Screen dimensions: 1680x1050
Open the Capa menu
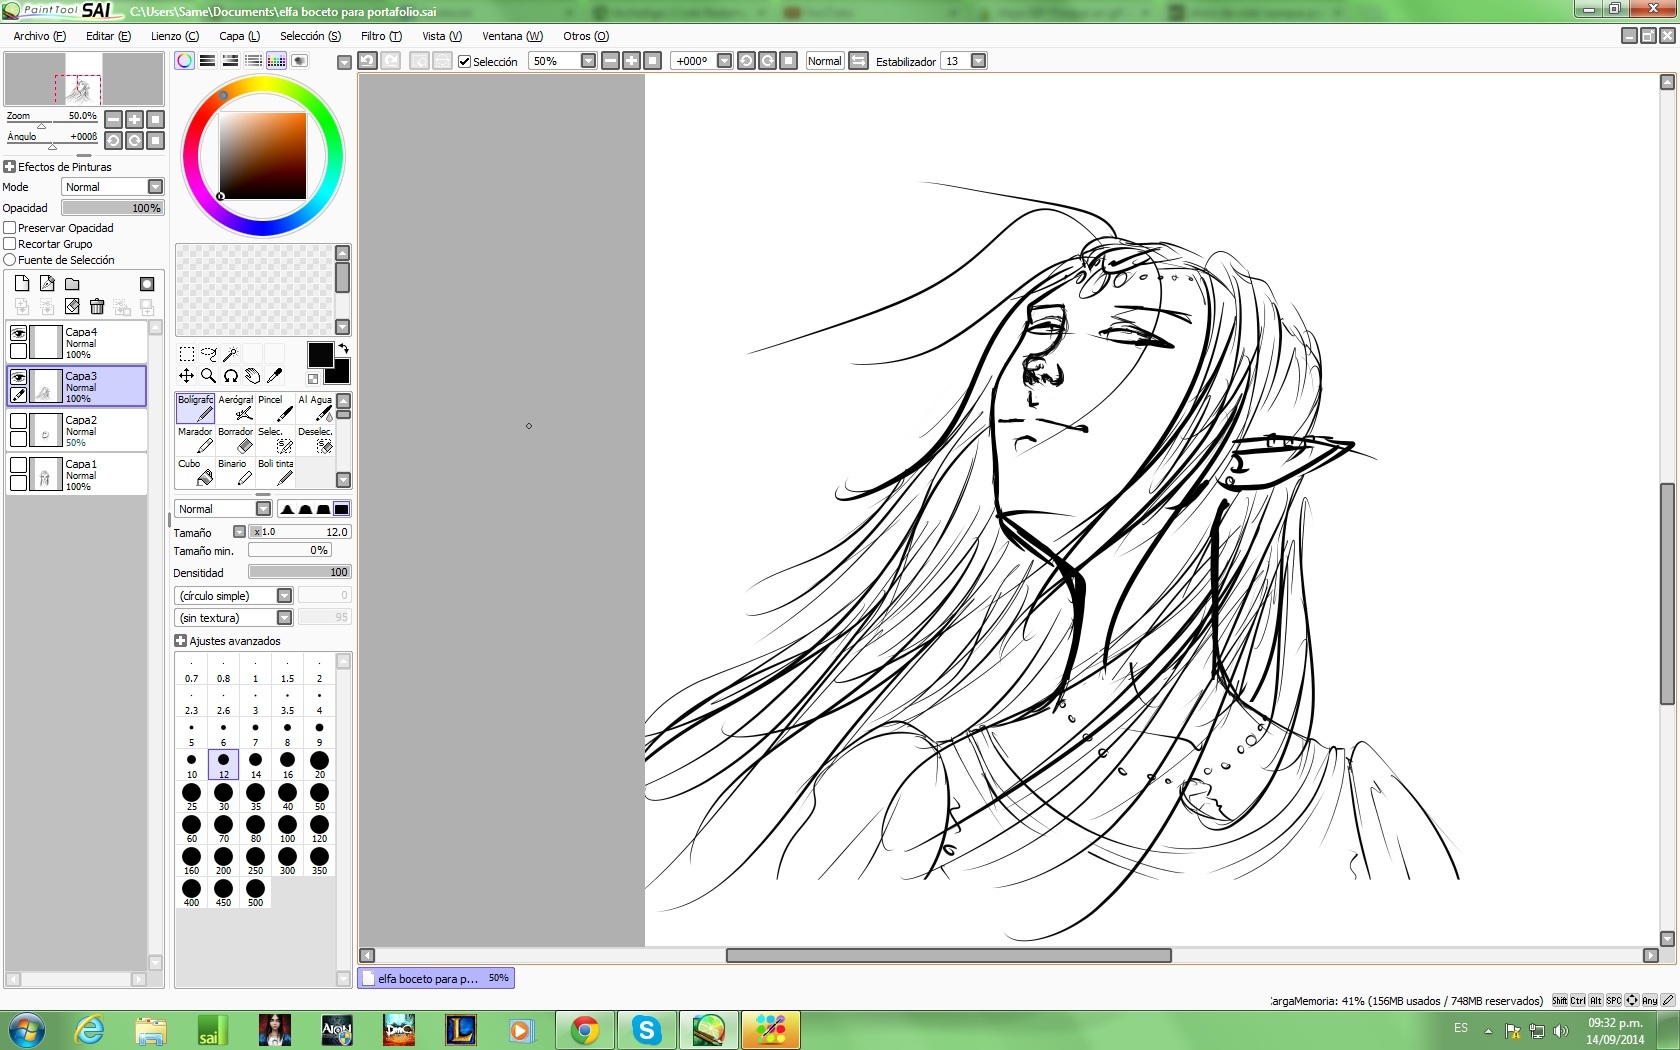[x=239, y=36]
